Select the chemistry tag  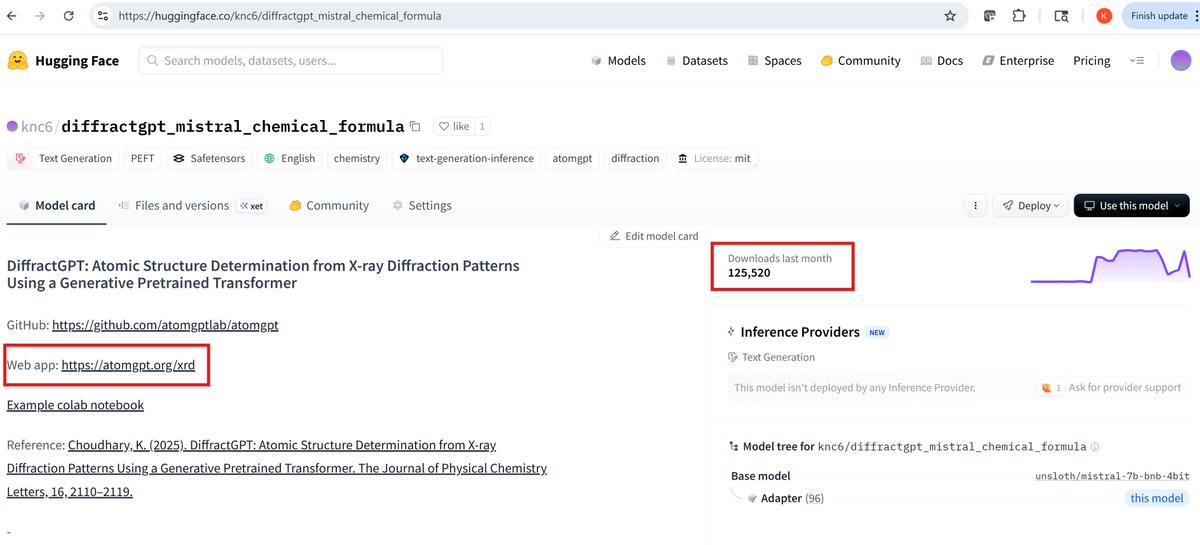click(357, 158)
